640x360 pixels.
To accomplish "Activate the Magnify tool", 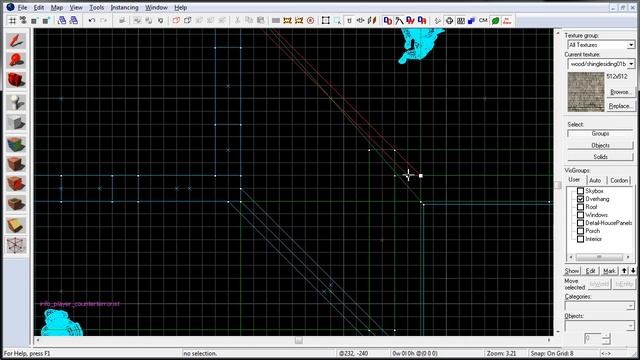I will click(16, 60).
